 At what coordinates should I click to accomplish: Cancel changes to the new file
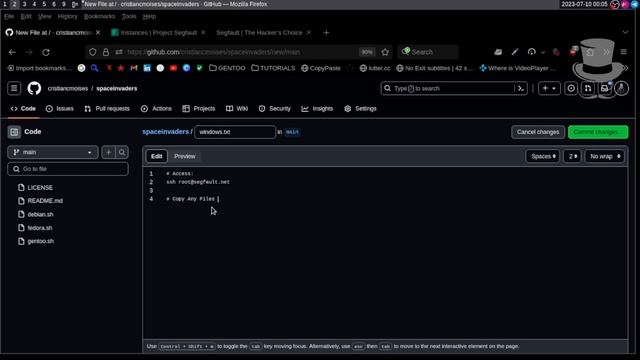[538, 132]
